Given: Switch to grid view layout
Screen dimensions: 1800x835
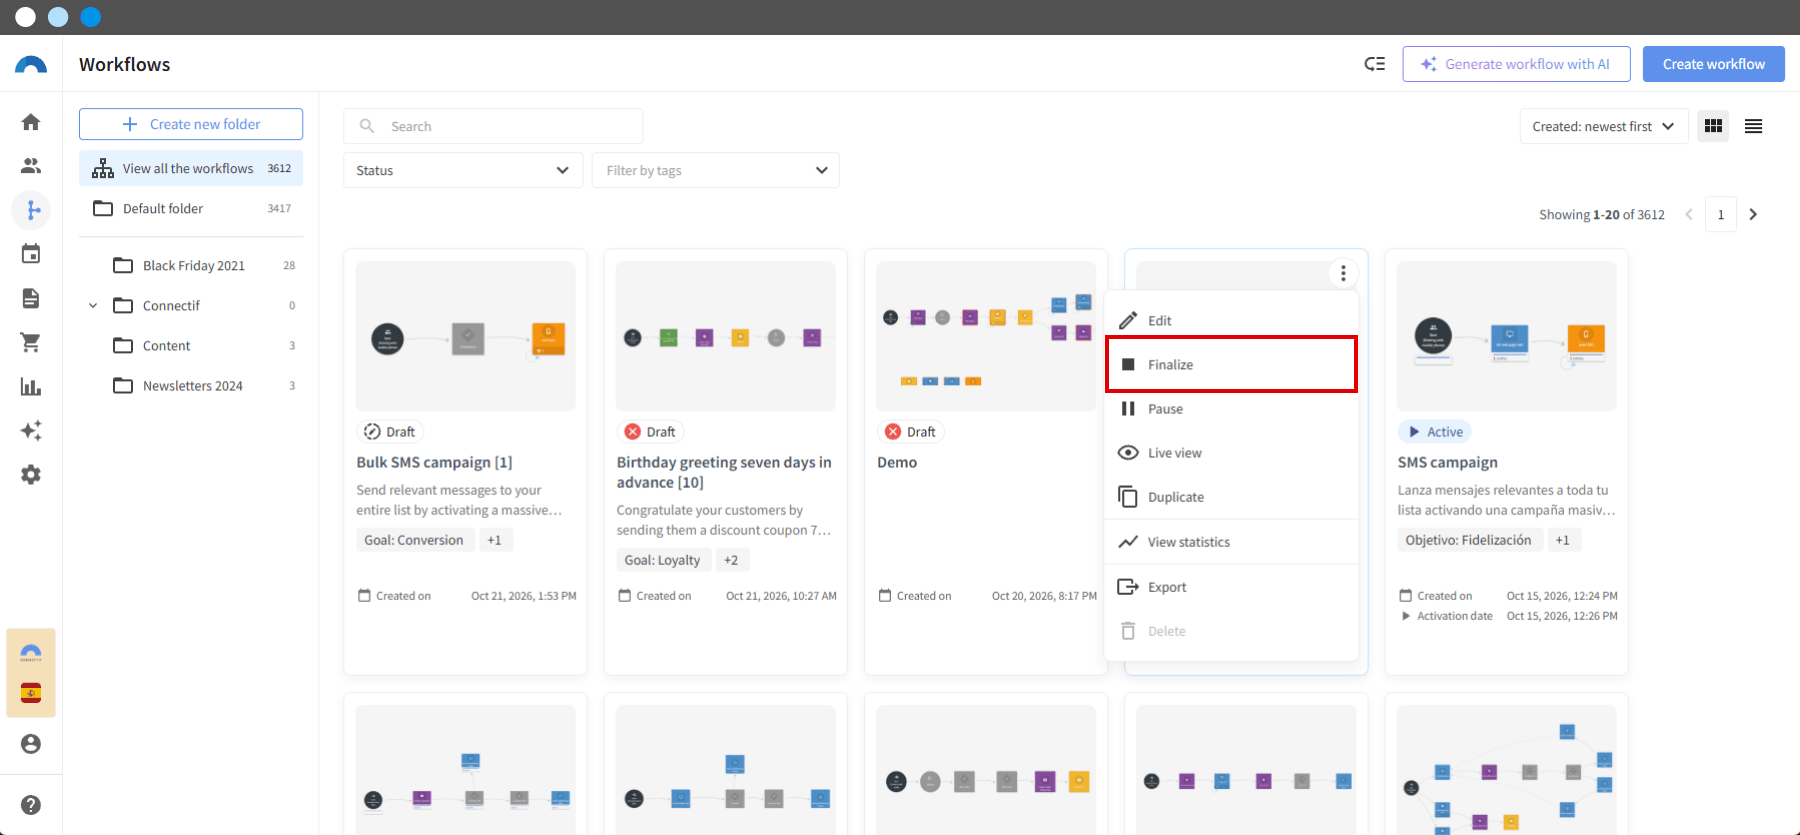Looking at the screenshot, I should 1713,126.
